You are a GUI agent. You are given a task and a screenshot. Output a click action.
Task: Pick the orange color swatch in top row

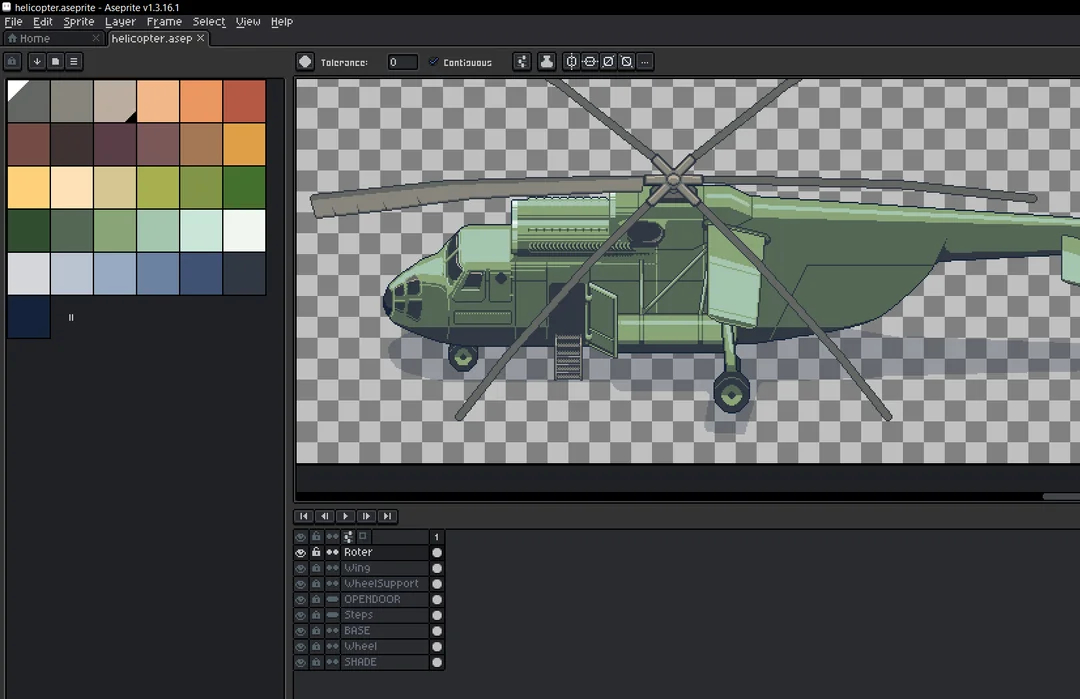pyautogui.click(x=201, y=101)
